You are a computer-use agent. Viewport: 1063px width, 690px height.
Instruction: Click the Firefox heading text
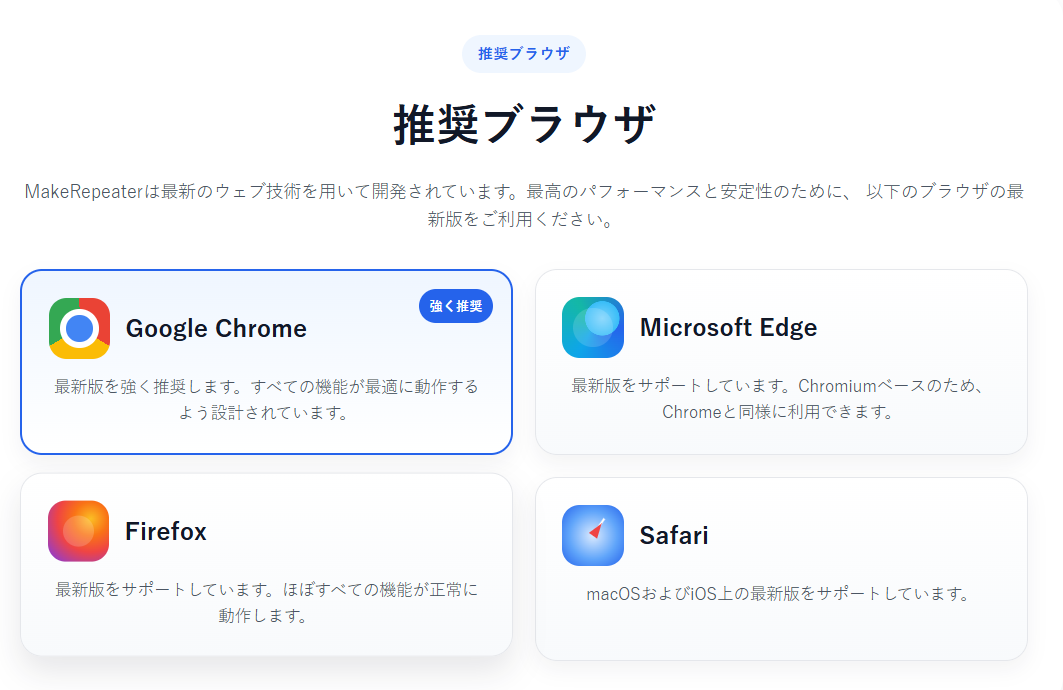[x=165, y=530]
